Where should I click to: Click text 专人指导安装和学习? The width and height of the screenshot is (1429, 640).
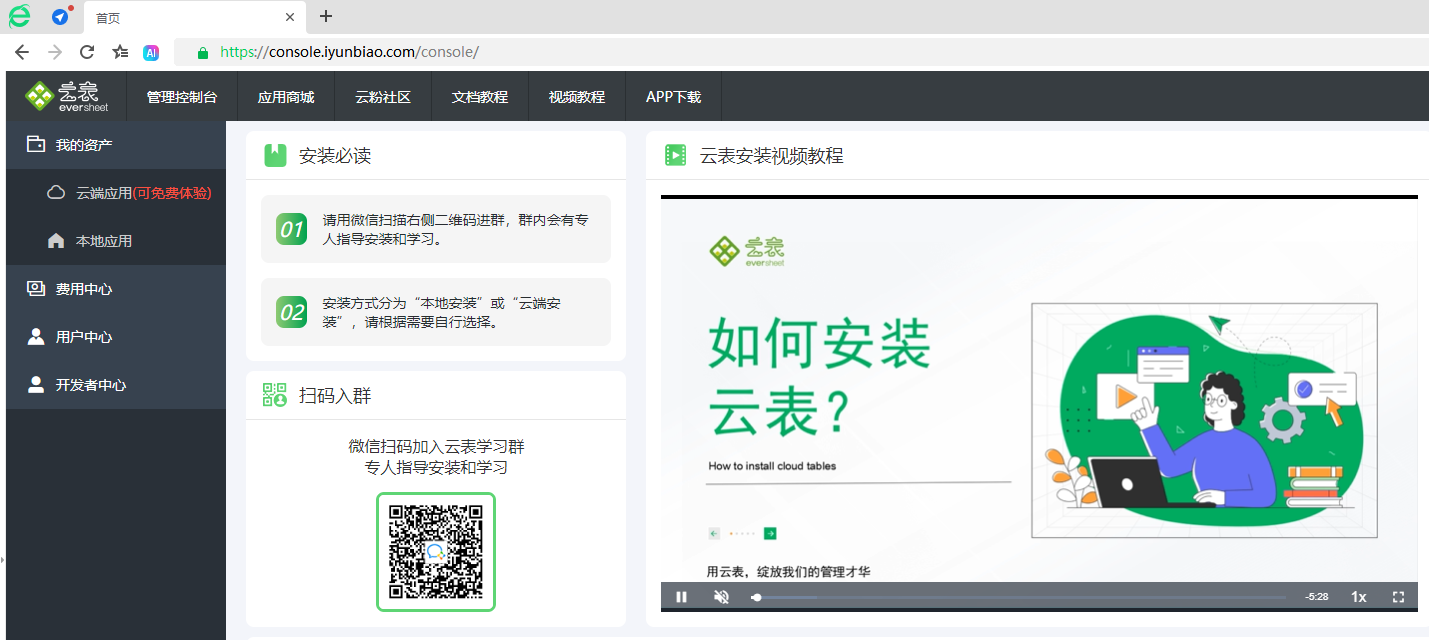[436, 467]
